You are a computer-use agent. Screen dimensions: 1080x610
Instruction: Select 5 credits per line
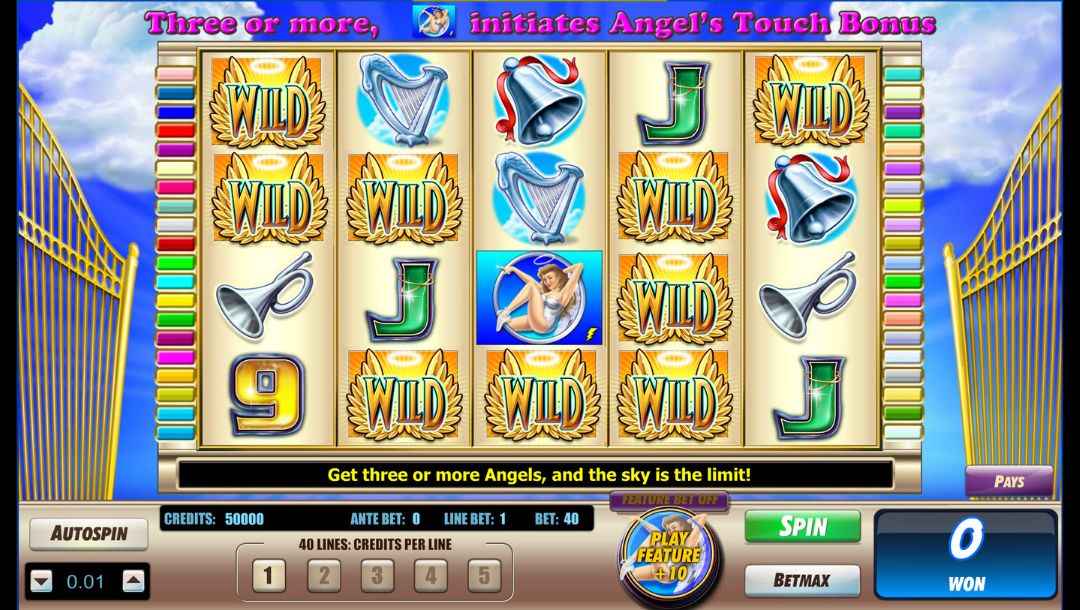(x=484, y=575)
